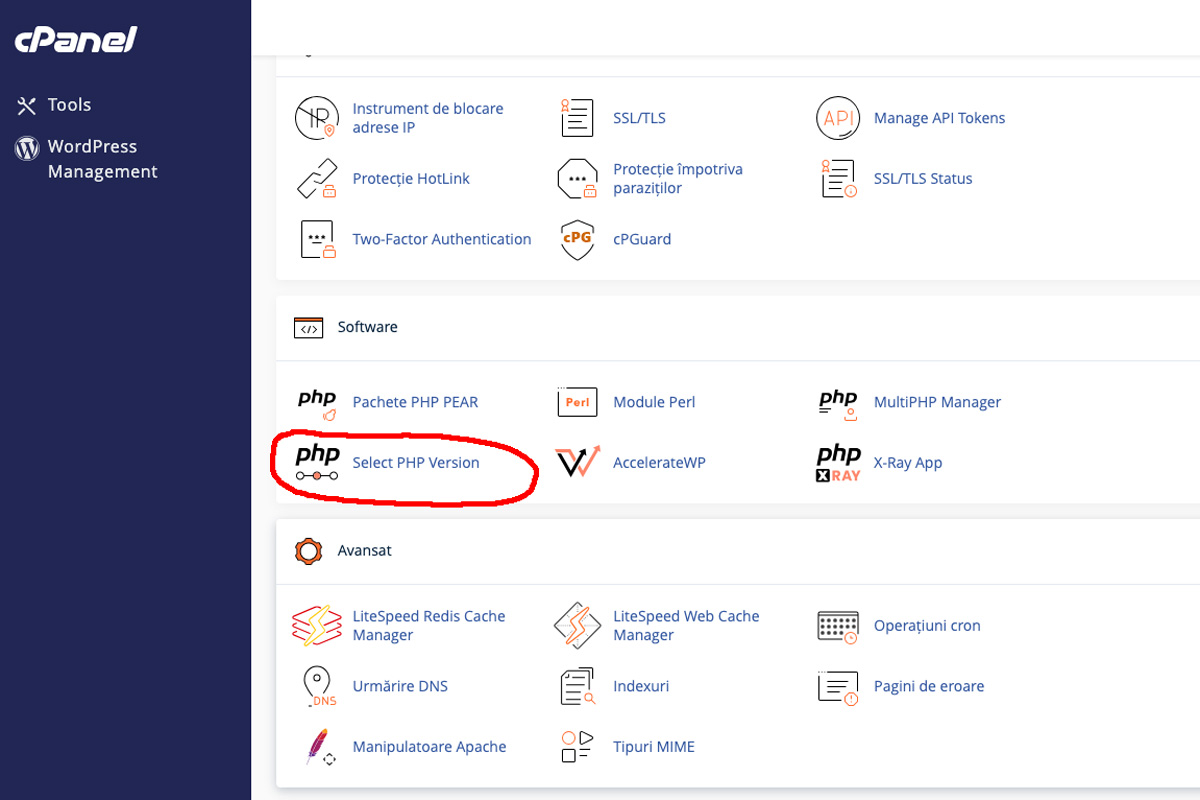Open Manage API Tokens link
1200x800 pixels.
tap(939, 118)
